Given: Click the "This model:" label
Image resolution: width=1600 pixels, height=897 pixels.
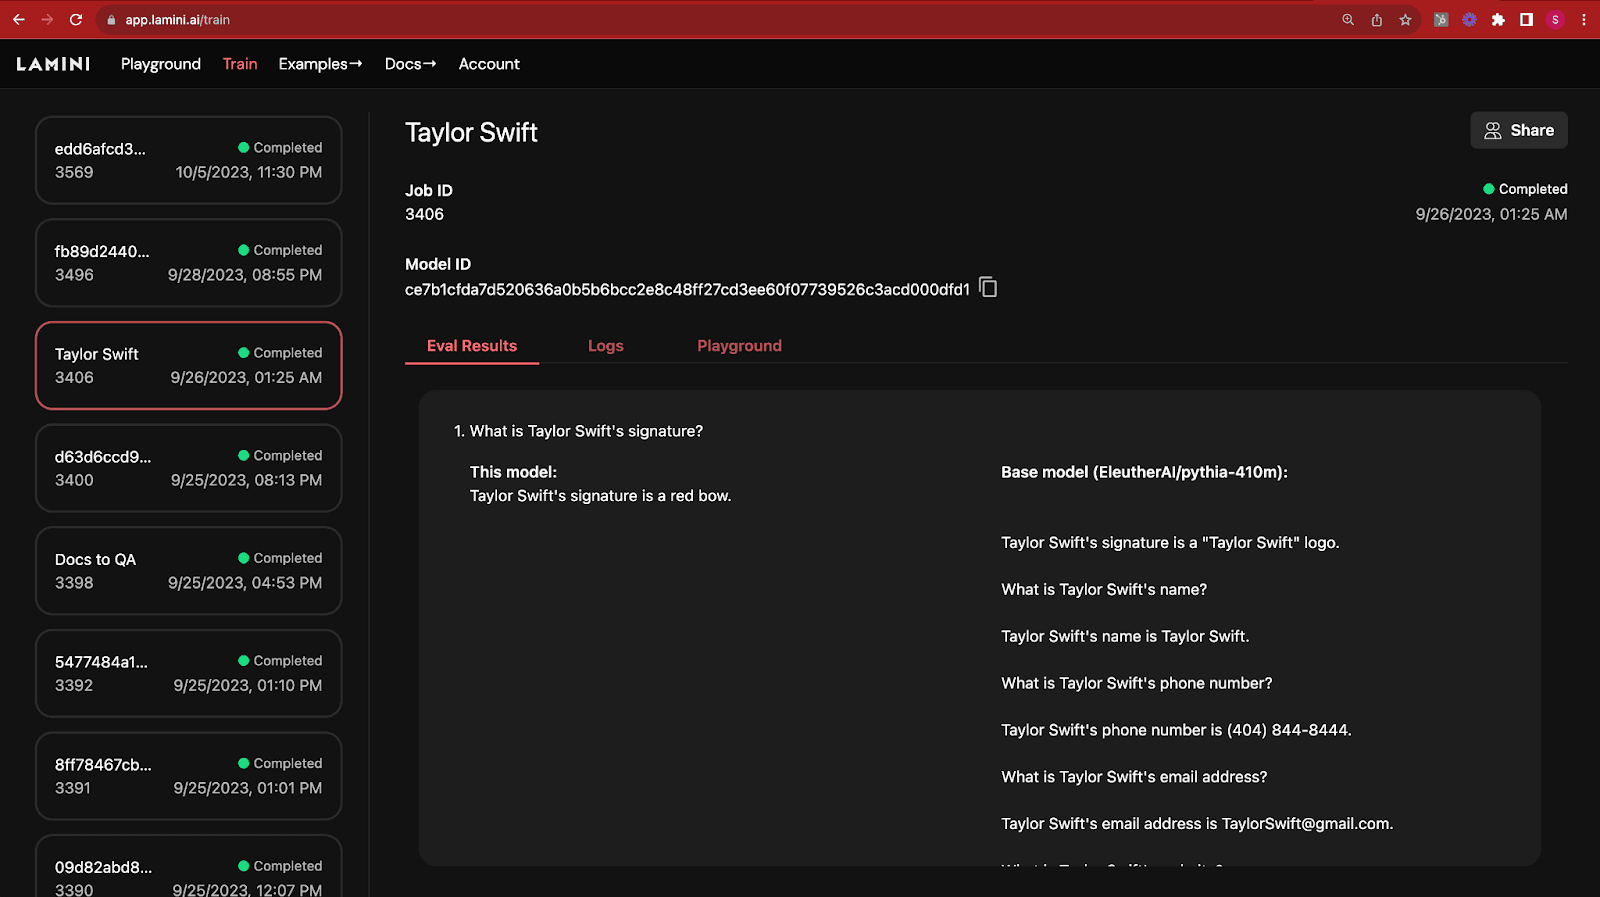Looking at the screenshot, I should coord(513,472).
